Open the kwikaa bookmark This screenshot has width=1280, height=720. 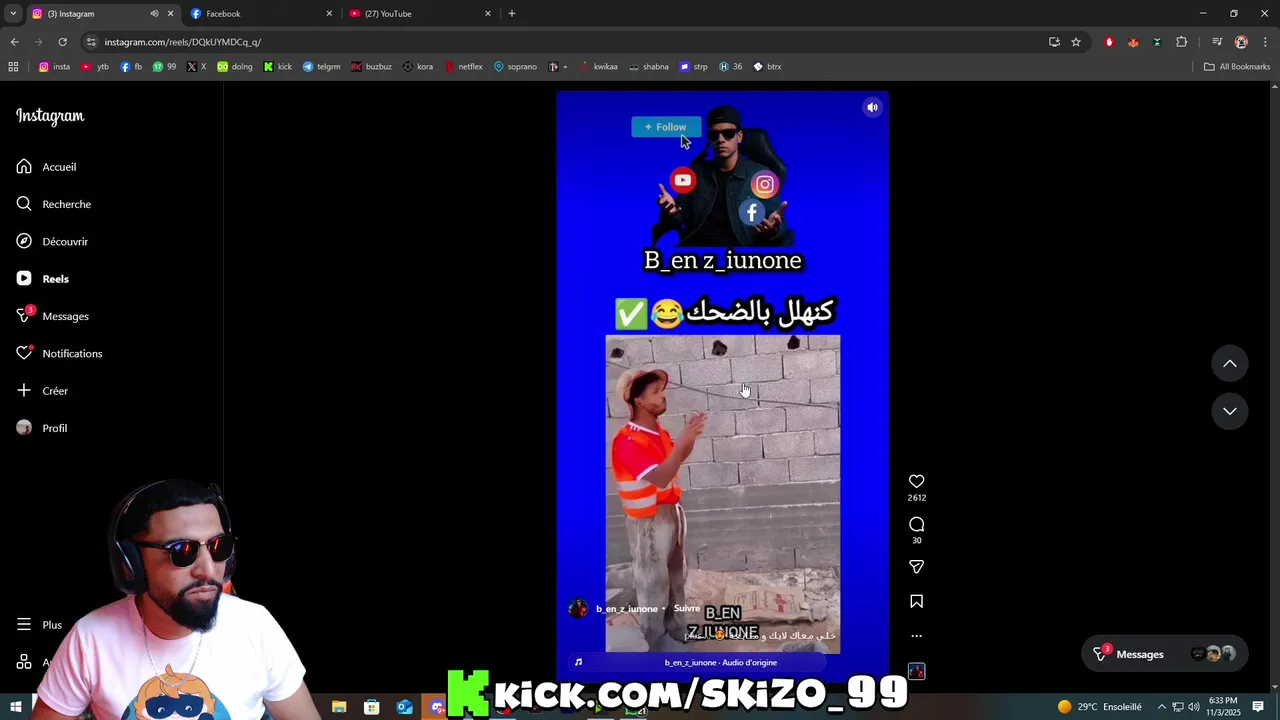point(598,67)
